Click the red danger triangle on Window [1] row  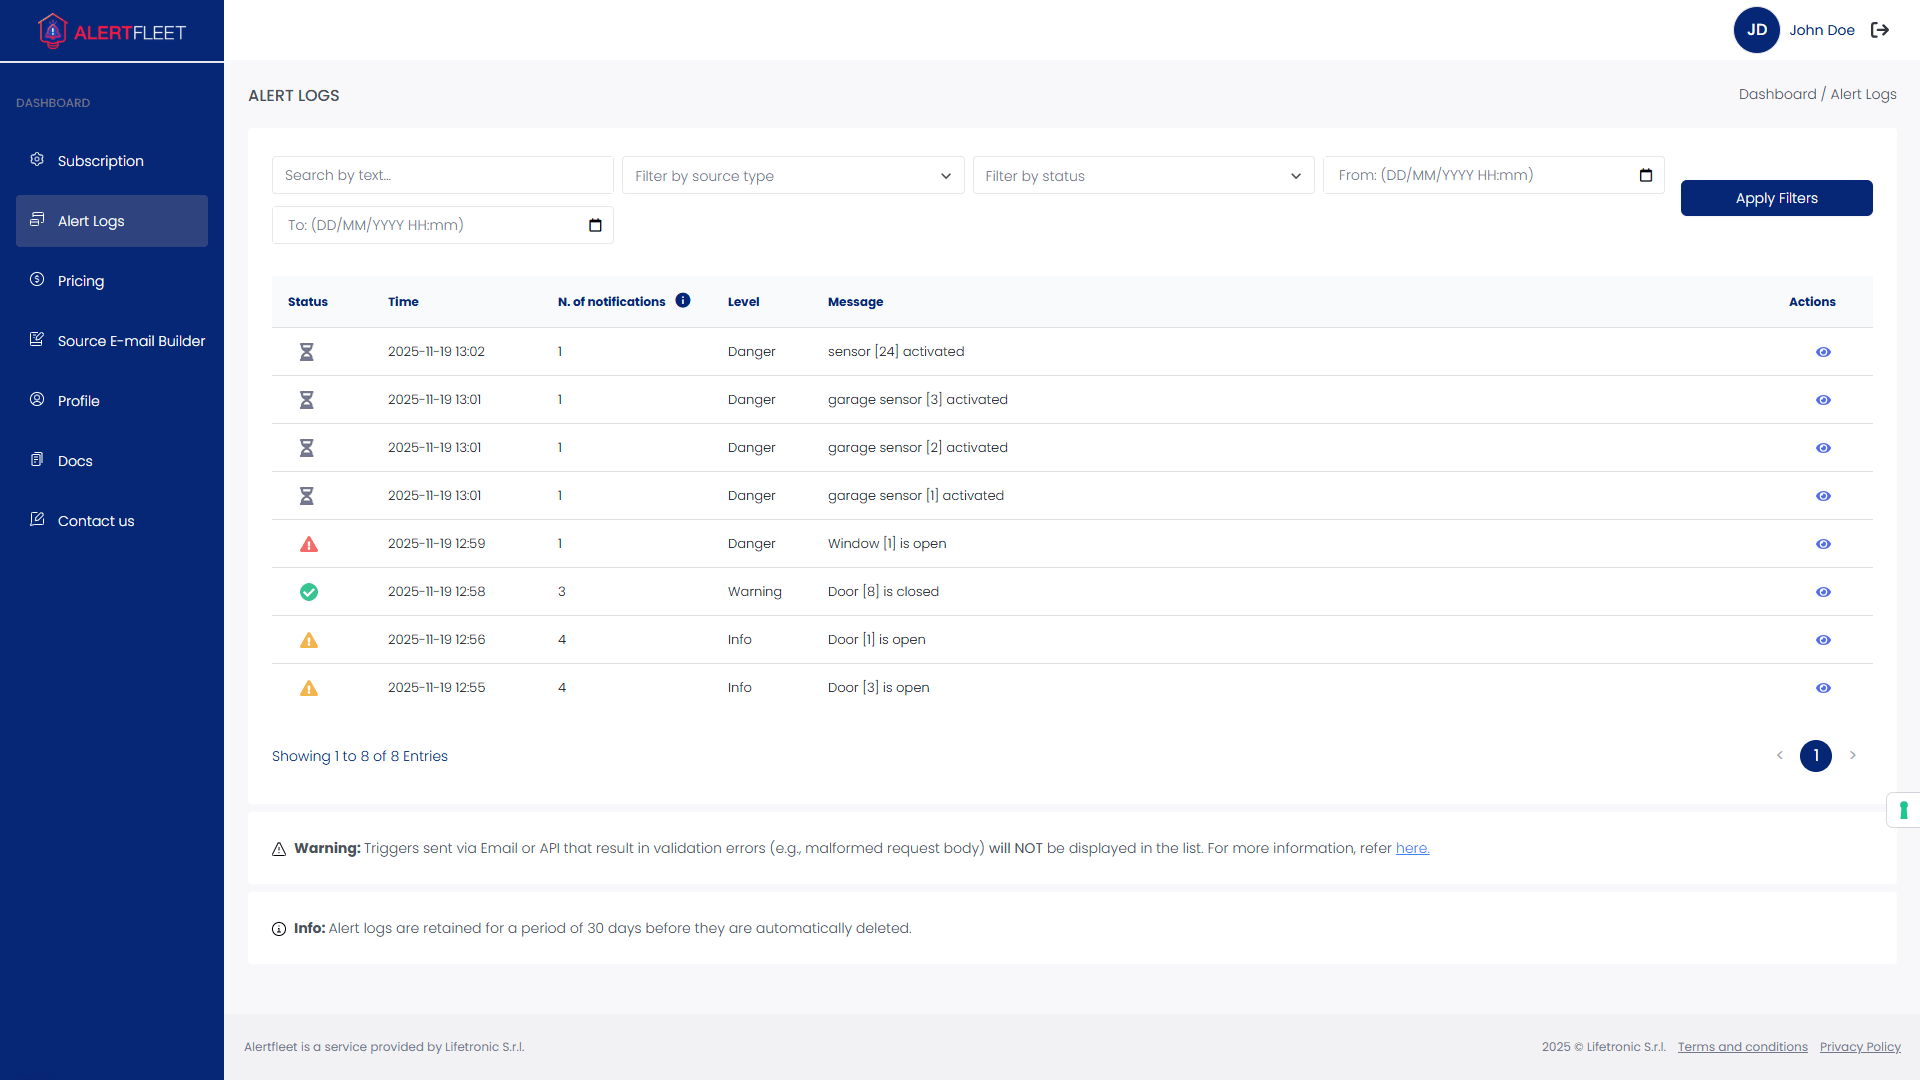click(x=308, y=543)
